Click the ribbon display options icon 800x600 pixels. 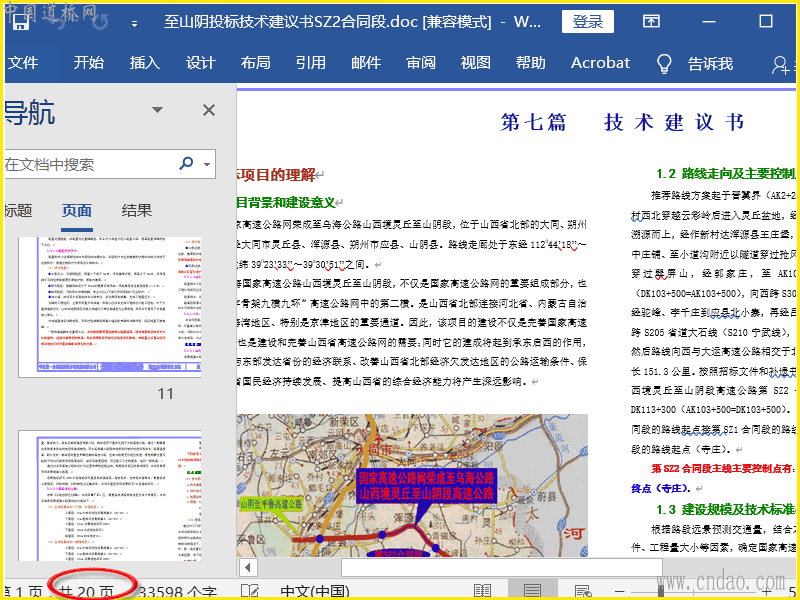tap(651, 21)
